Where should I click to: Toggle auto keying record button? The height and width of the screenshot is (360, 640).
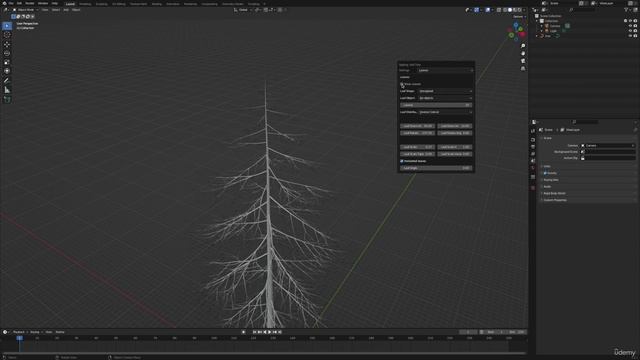tap(244, 332)
